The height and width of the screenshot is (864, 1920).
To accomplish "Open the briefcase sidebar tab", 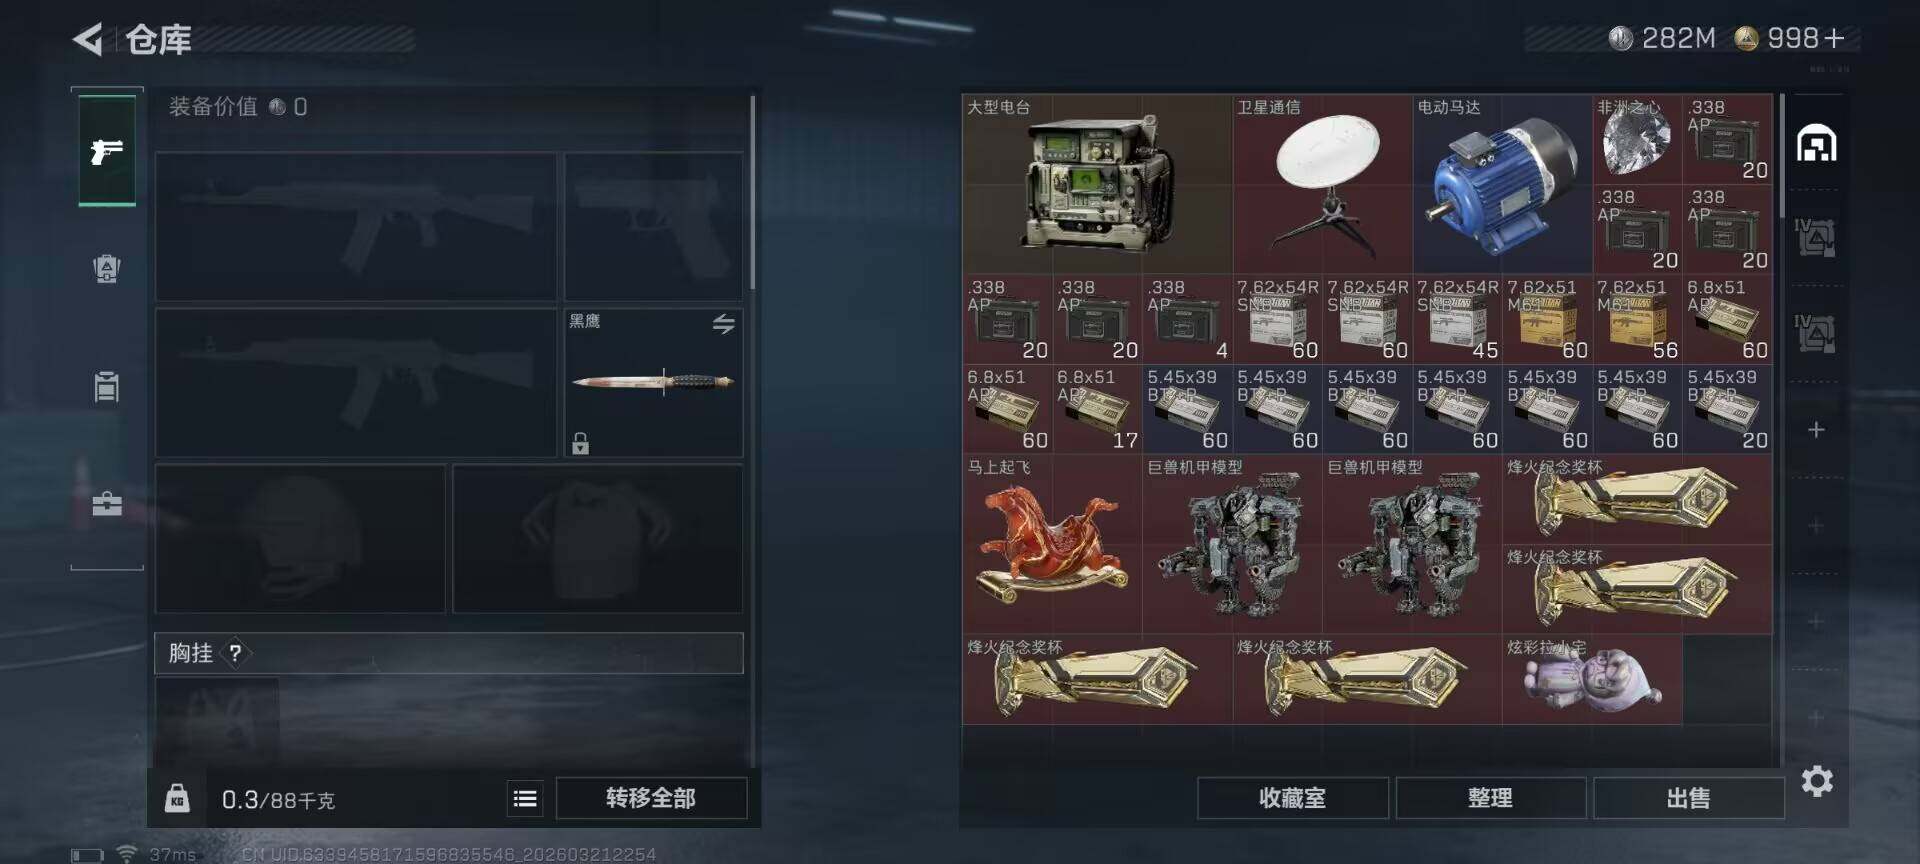I will (107, 503).
